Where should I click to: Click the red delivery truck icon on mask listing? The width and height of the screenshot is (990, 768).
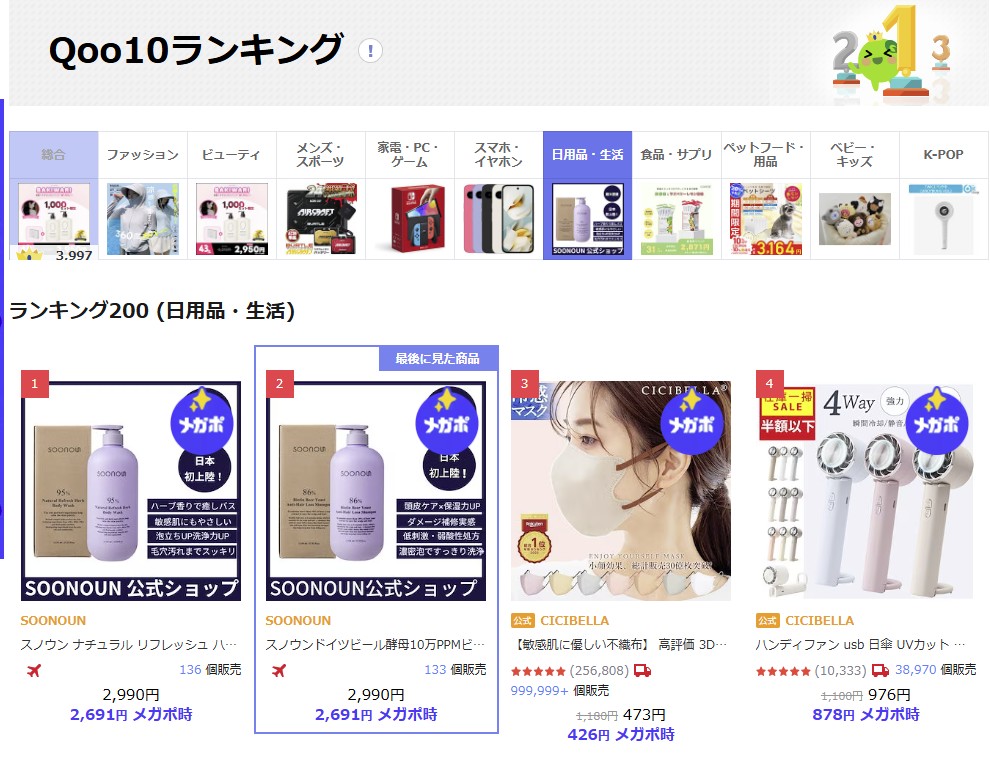pyautogui.click(x=642, y=670)
